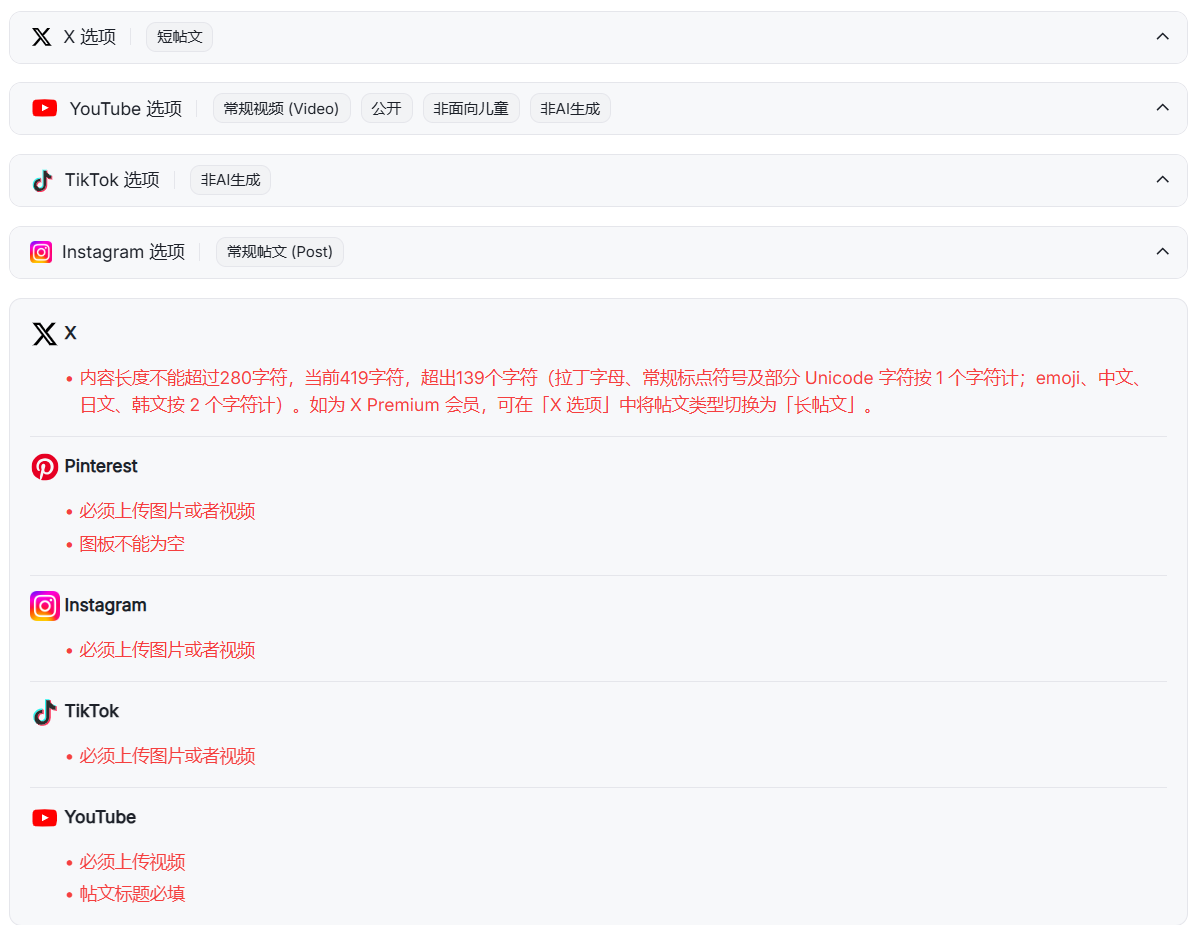
Task: Click the YouTube logo in YouTube 选项 row
Action: (x=44, y=108)
